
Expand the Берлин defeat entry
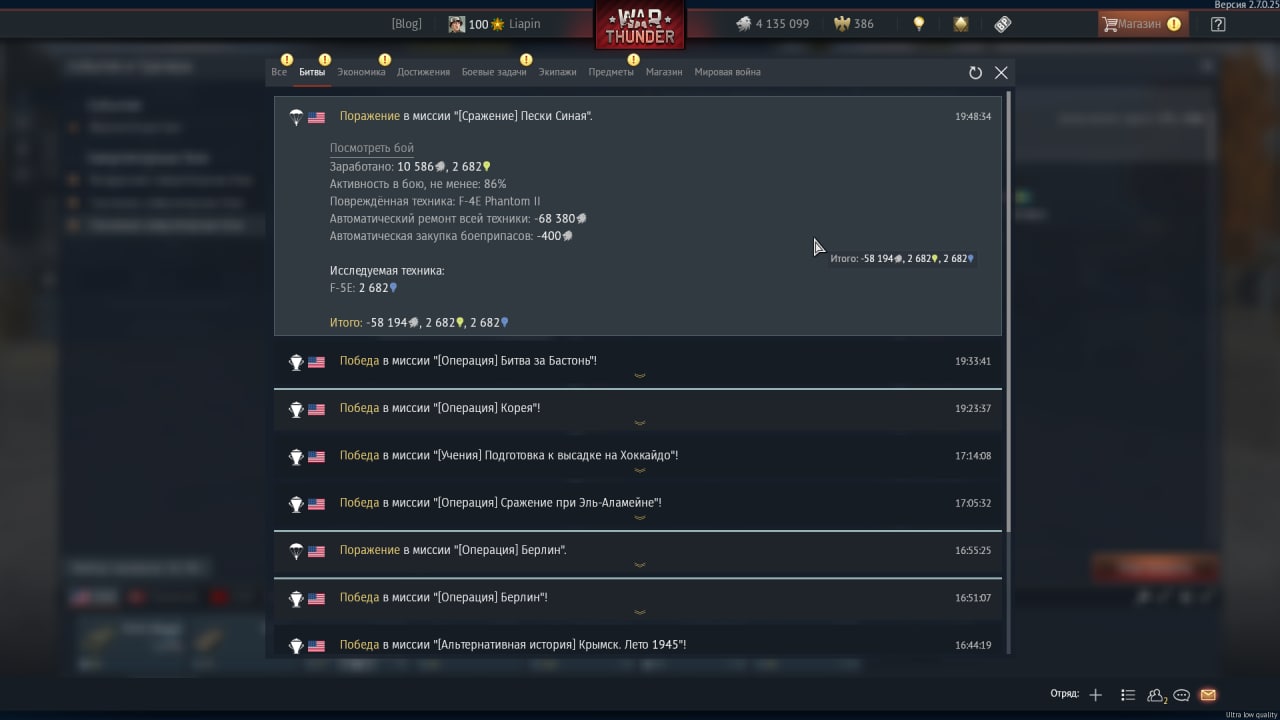[638, 555]
